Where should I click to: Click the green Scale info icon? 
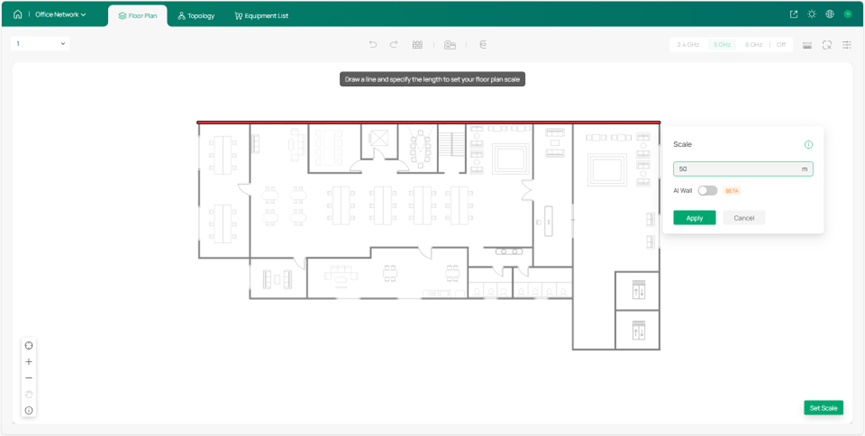pos(809,145)
